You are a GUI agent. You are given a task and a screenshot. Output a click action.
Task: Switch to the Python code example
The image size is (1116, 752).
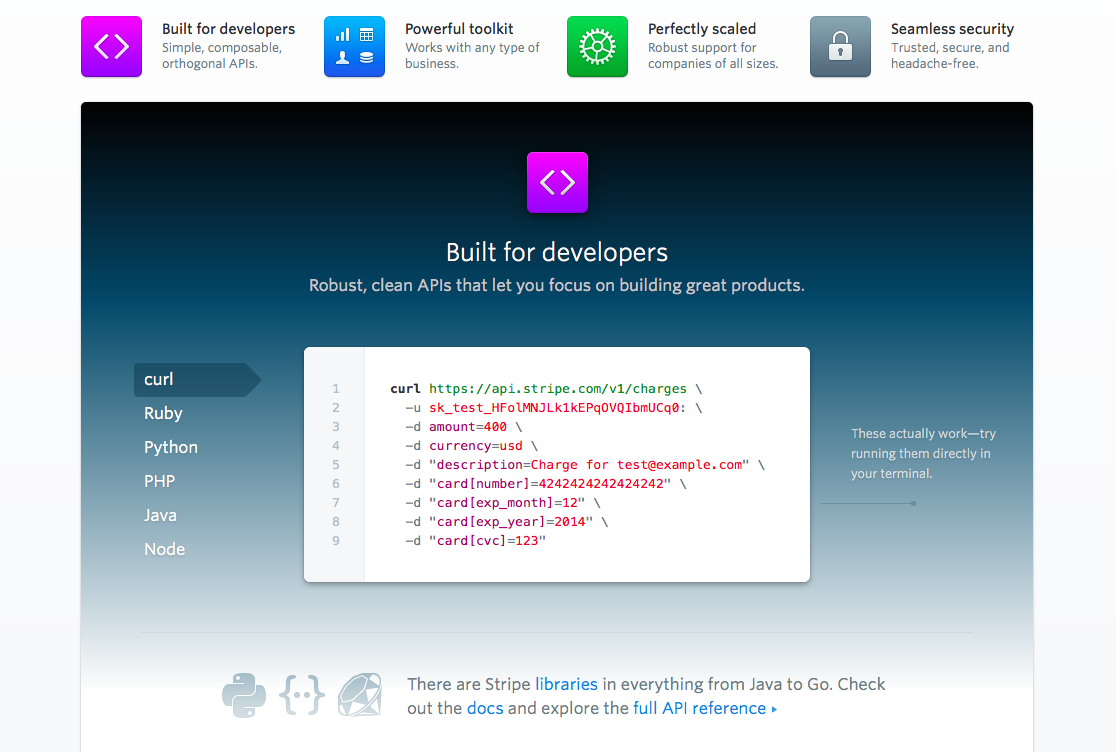click(171, 448)
